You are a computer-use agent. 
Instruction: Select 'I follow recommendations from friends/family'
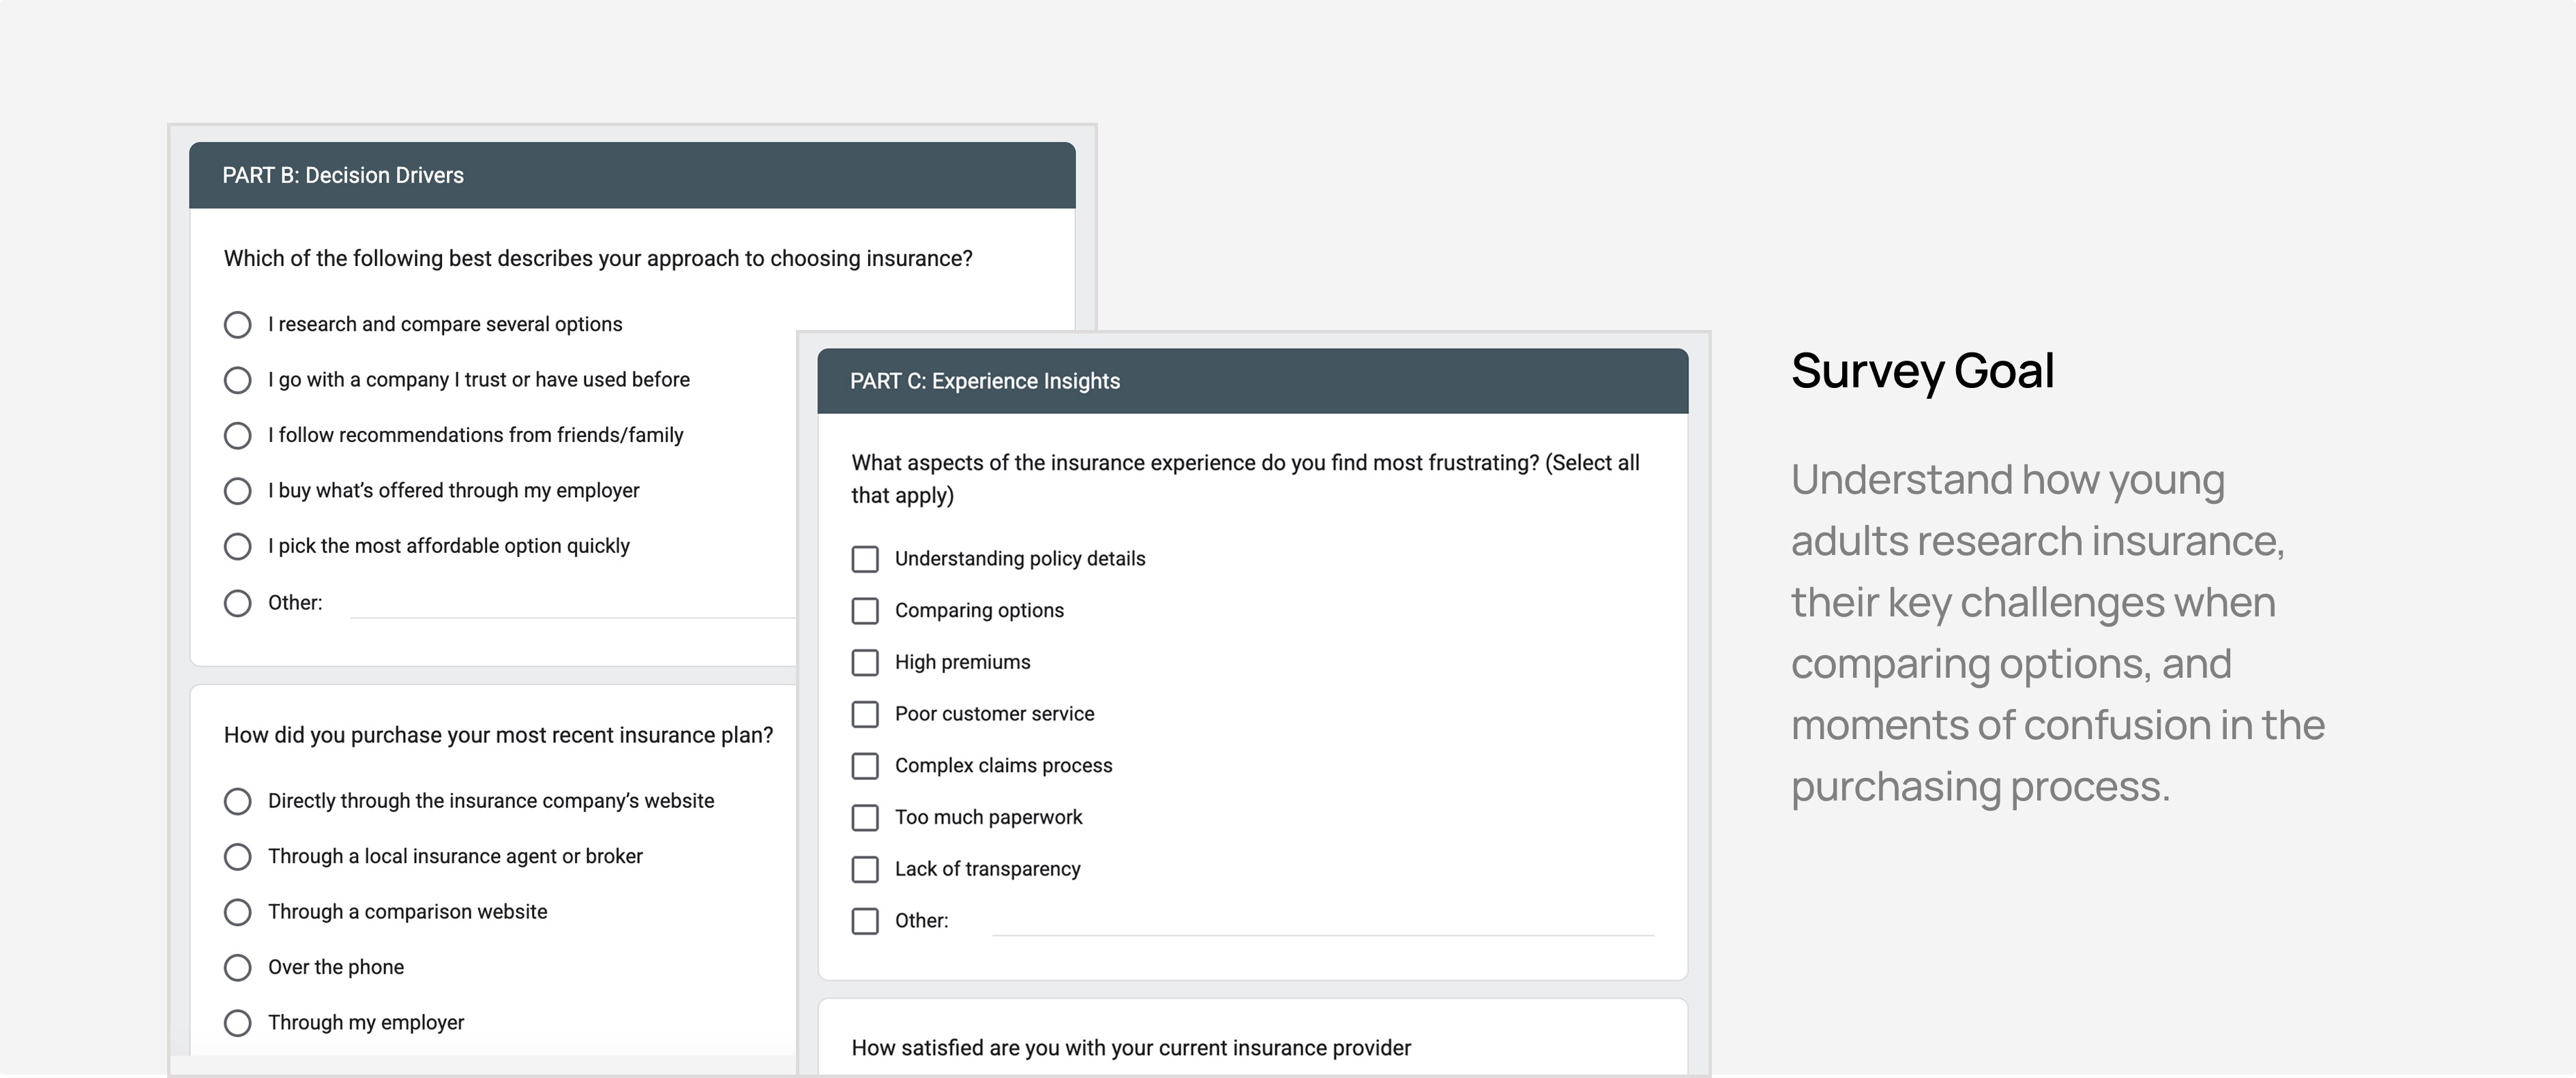237,436
